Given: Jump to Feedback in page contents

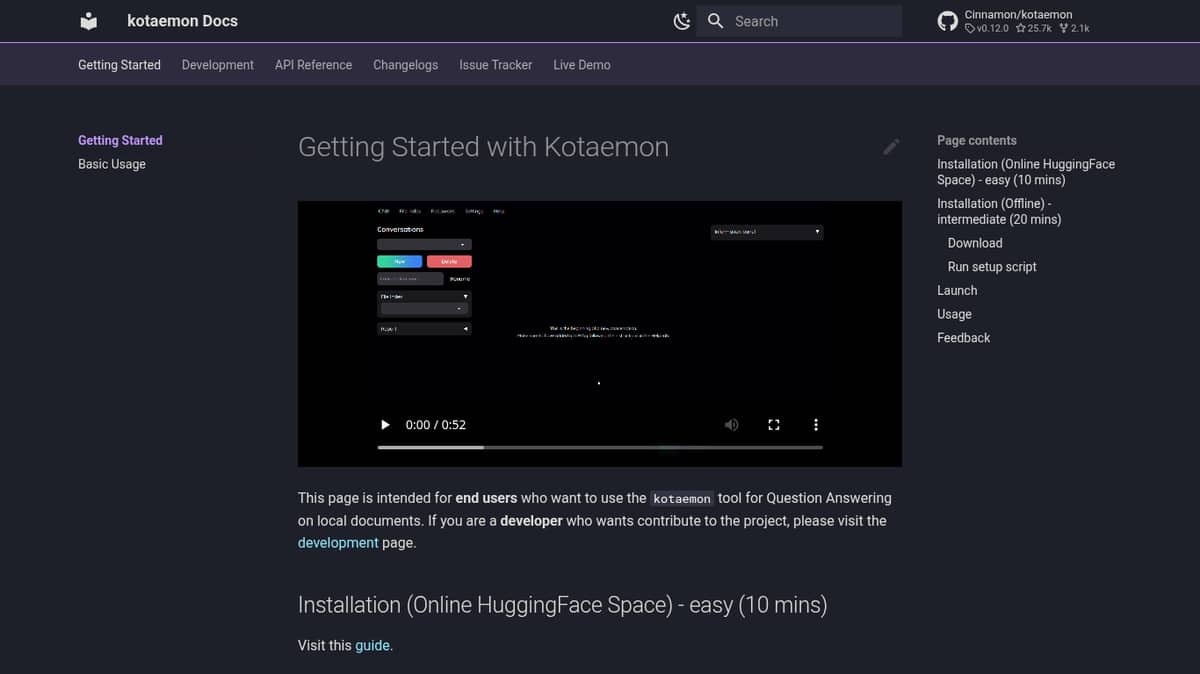Looking at the screenshot, I should click(963, 338).
